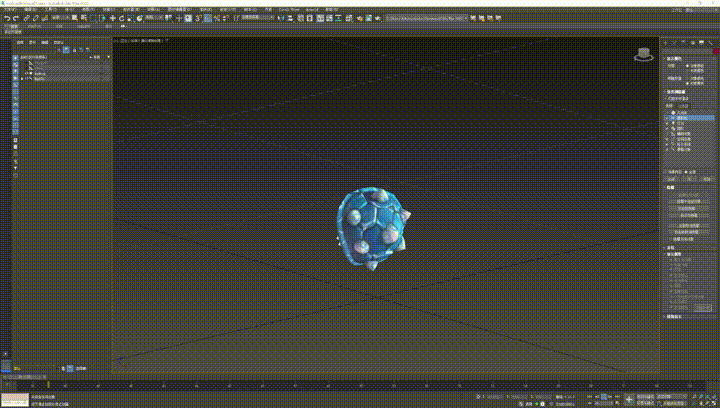
Task: Activate the Select and Scale tool
Action: 130,18
